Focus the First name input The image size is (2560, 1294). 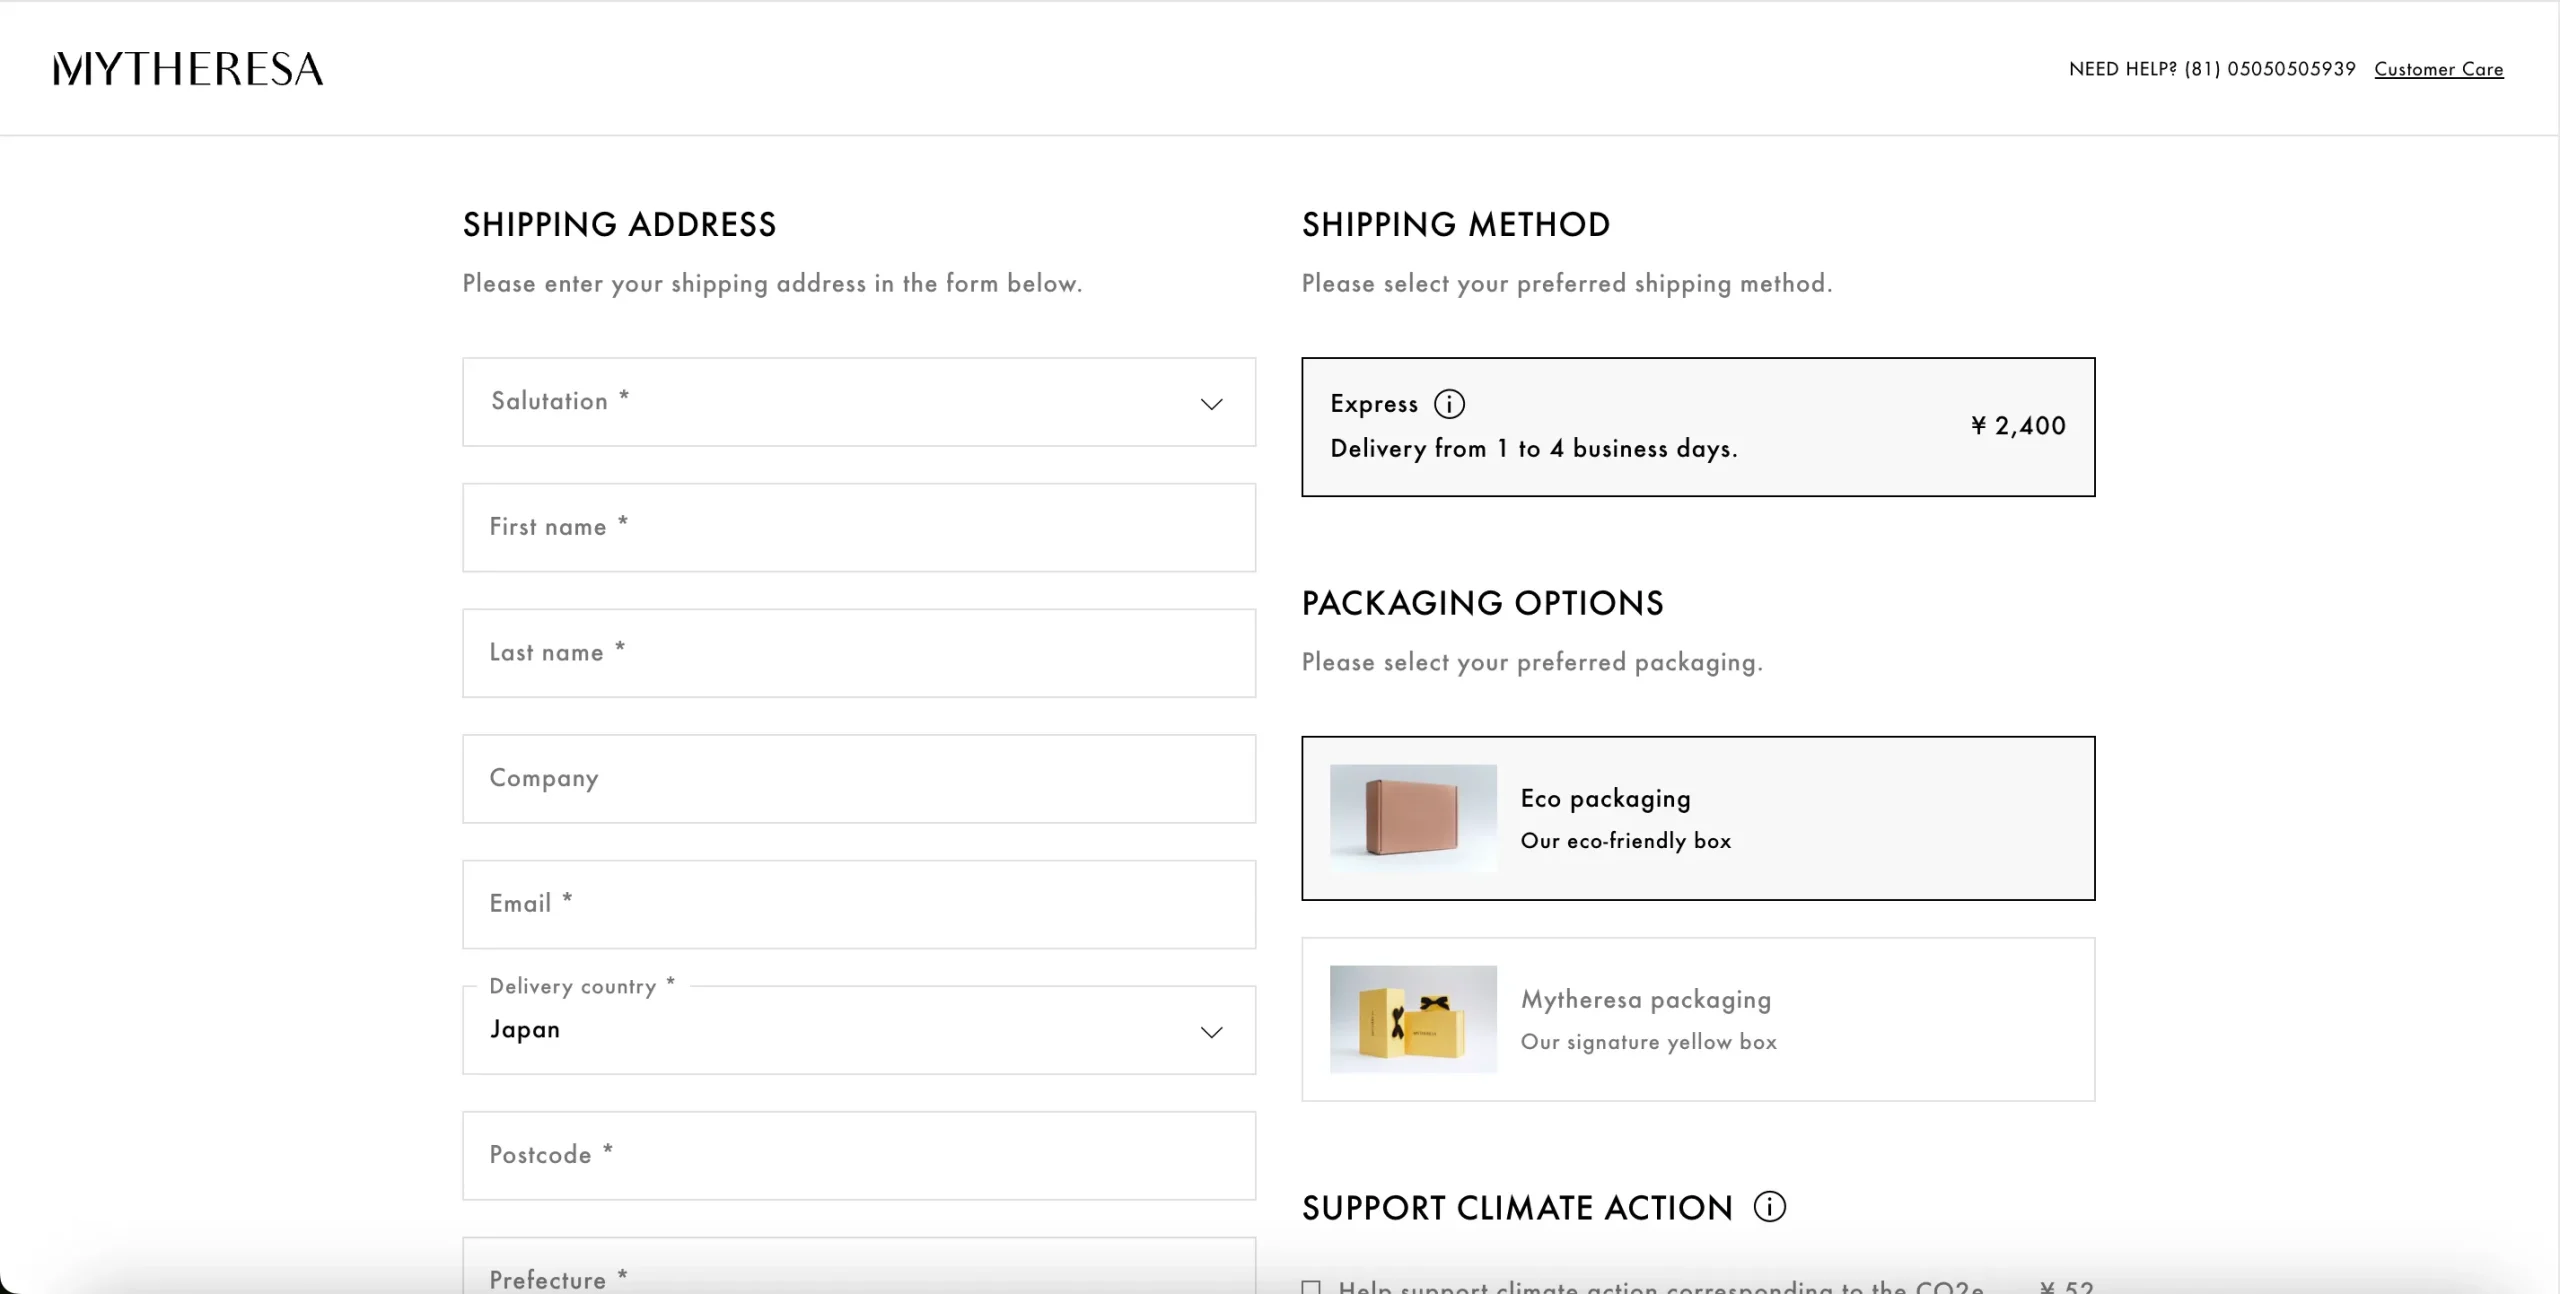click(859, 528)
